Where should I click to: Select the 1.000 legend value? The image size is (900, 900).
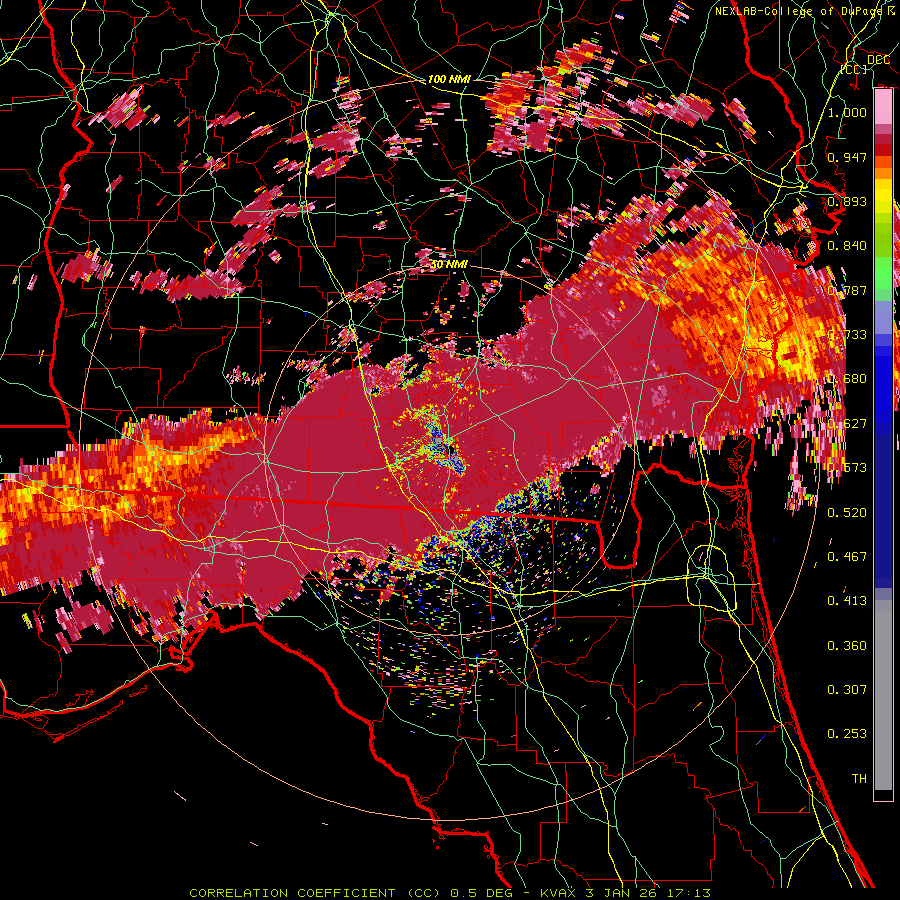[x=847, y=112]
